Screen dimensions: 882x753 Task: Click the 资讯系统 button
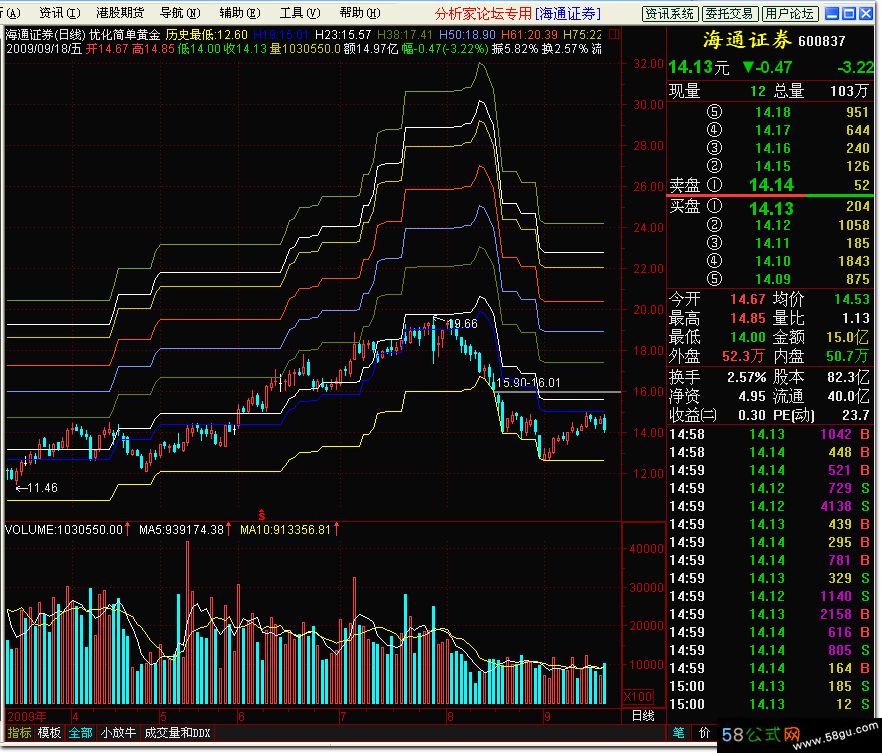pyautogui.click(x=670, y=13)
